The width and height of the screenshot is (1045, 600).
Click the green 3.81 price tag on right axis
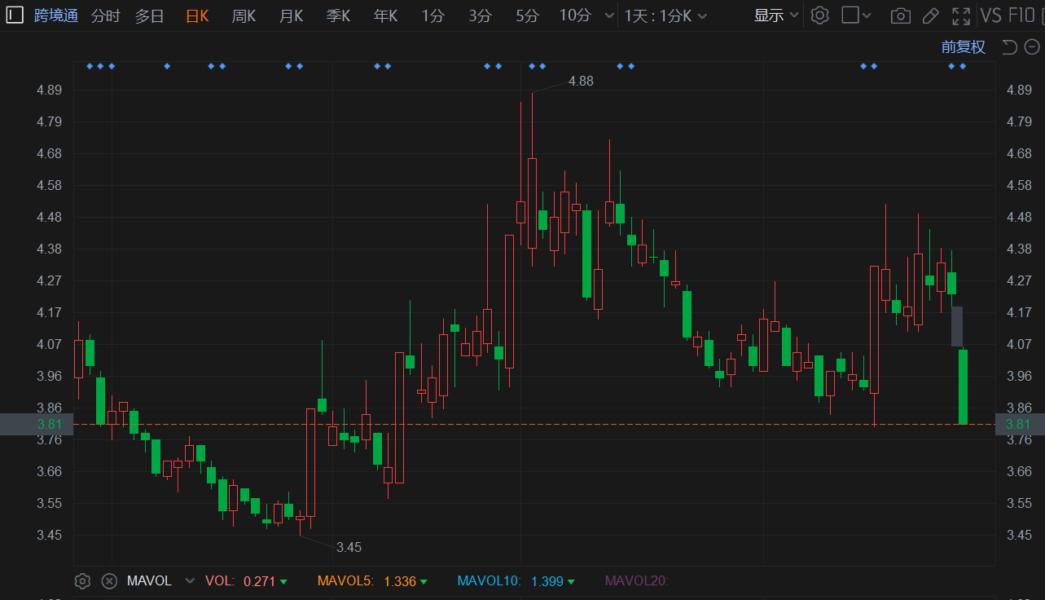[x=1019, y=424]
